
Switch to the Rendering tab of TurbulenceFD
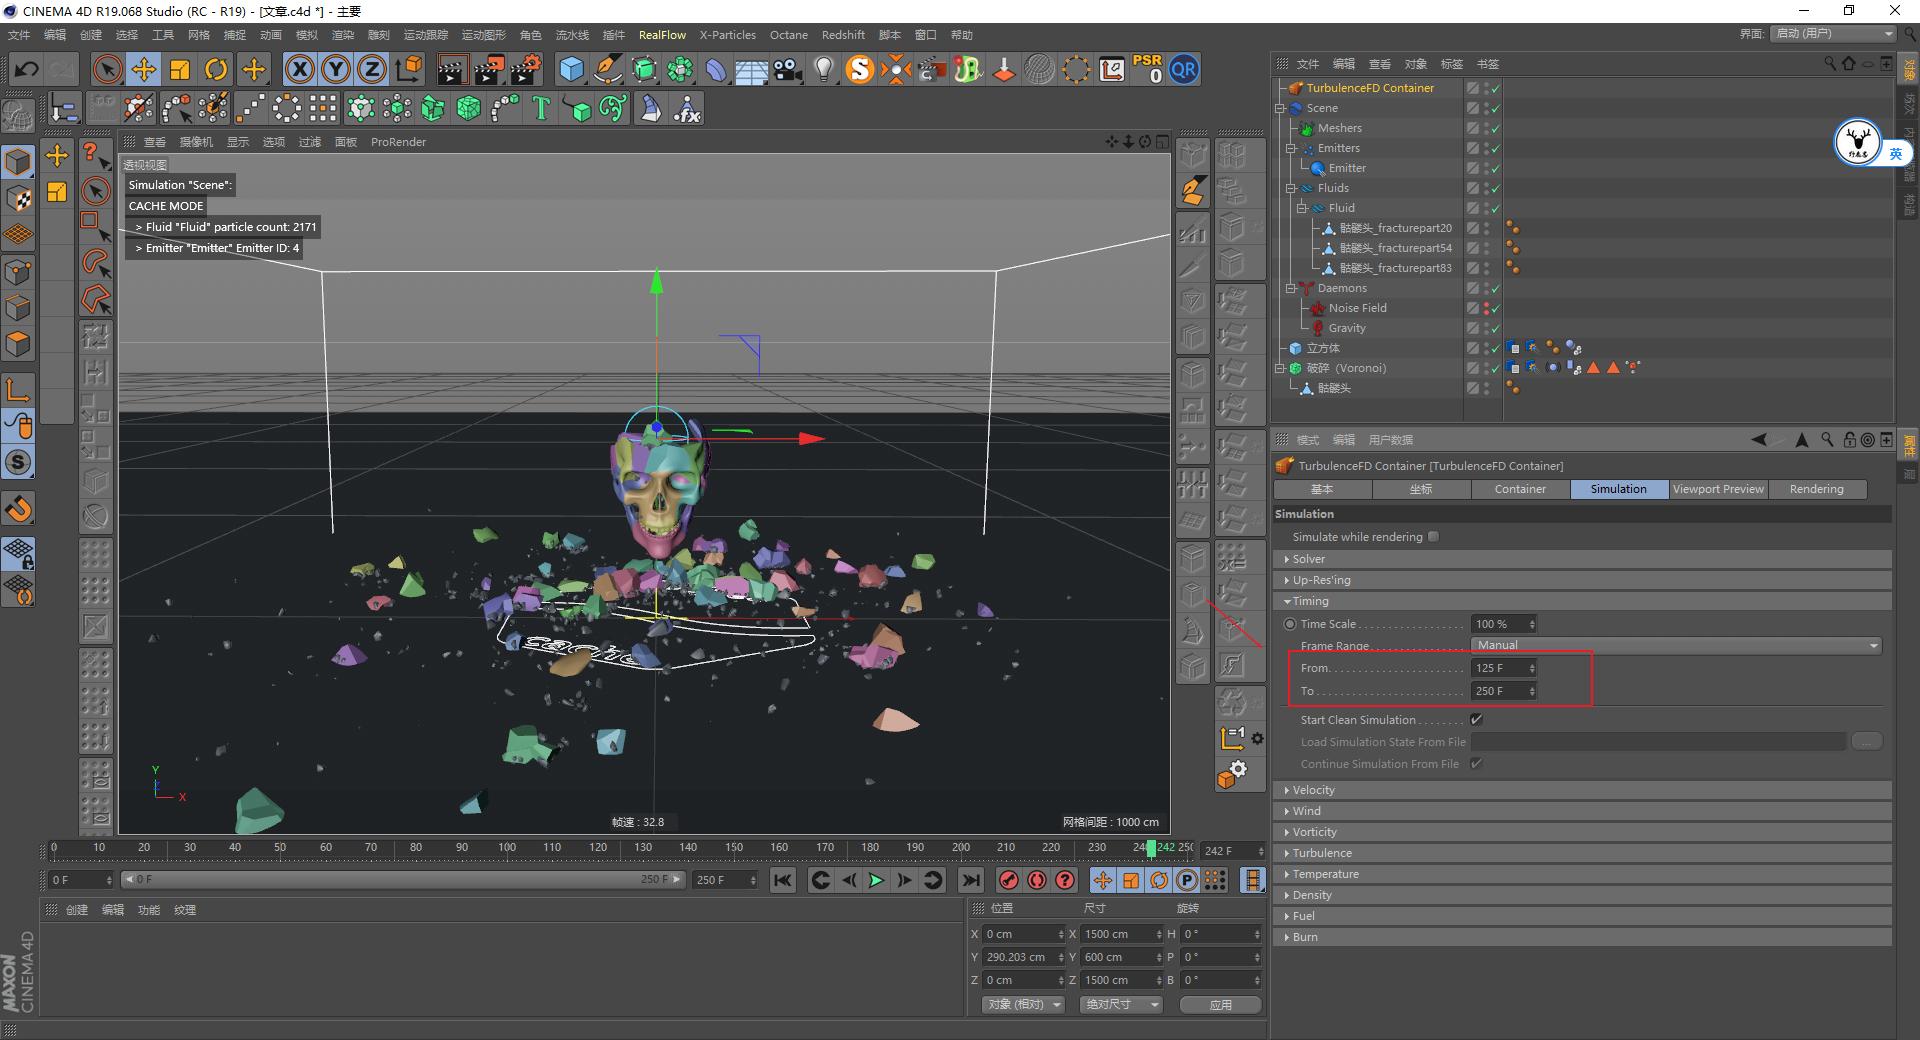(1817, 489)
